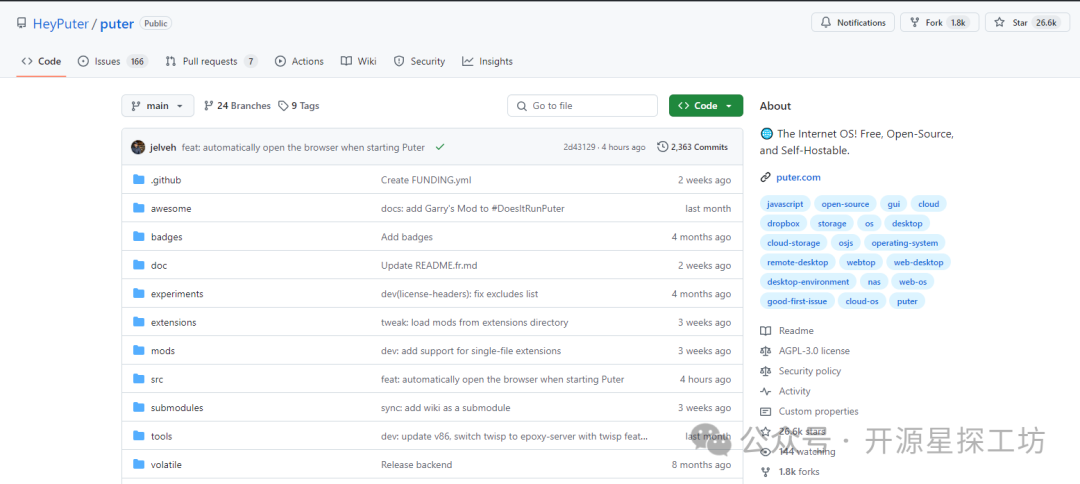The image size is (1080, 484).
Task: Open 'Add badges' commit message
Action: 407,237
